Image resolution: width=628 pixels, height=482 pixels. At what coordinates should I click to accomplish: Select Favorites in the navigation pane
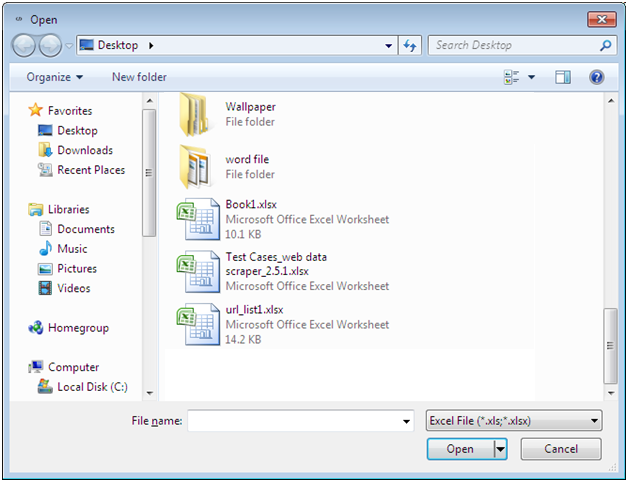[x=70, y=111]
